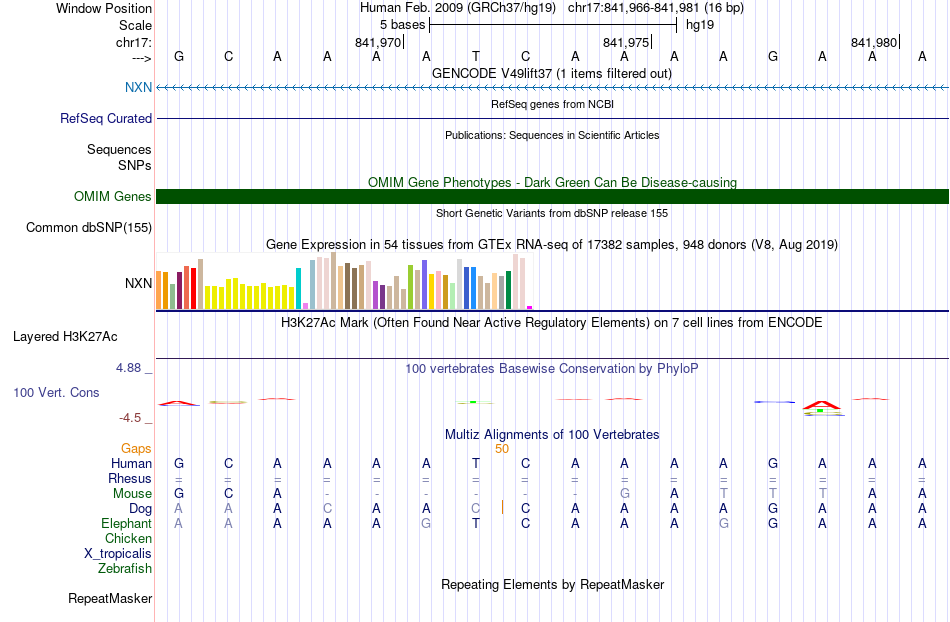Screen dimensions: 950x622
Task: Open the Common dbSNP(155) track label
Action: point(88,228)
